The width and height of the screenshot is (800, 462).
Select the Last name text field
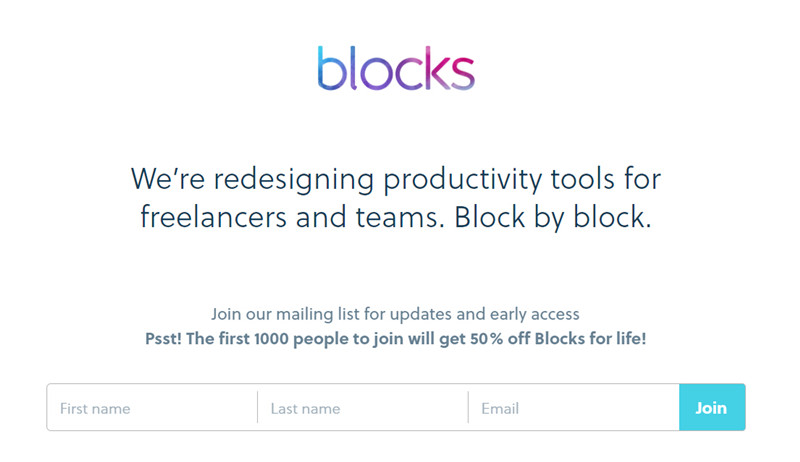363,408
